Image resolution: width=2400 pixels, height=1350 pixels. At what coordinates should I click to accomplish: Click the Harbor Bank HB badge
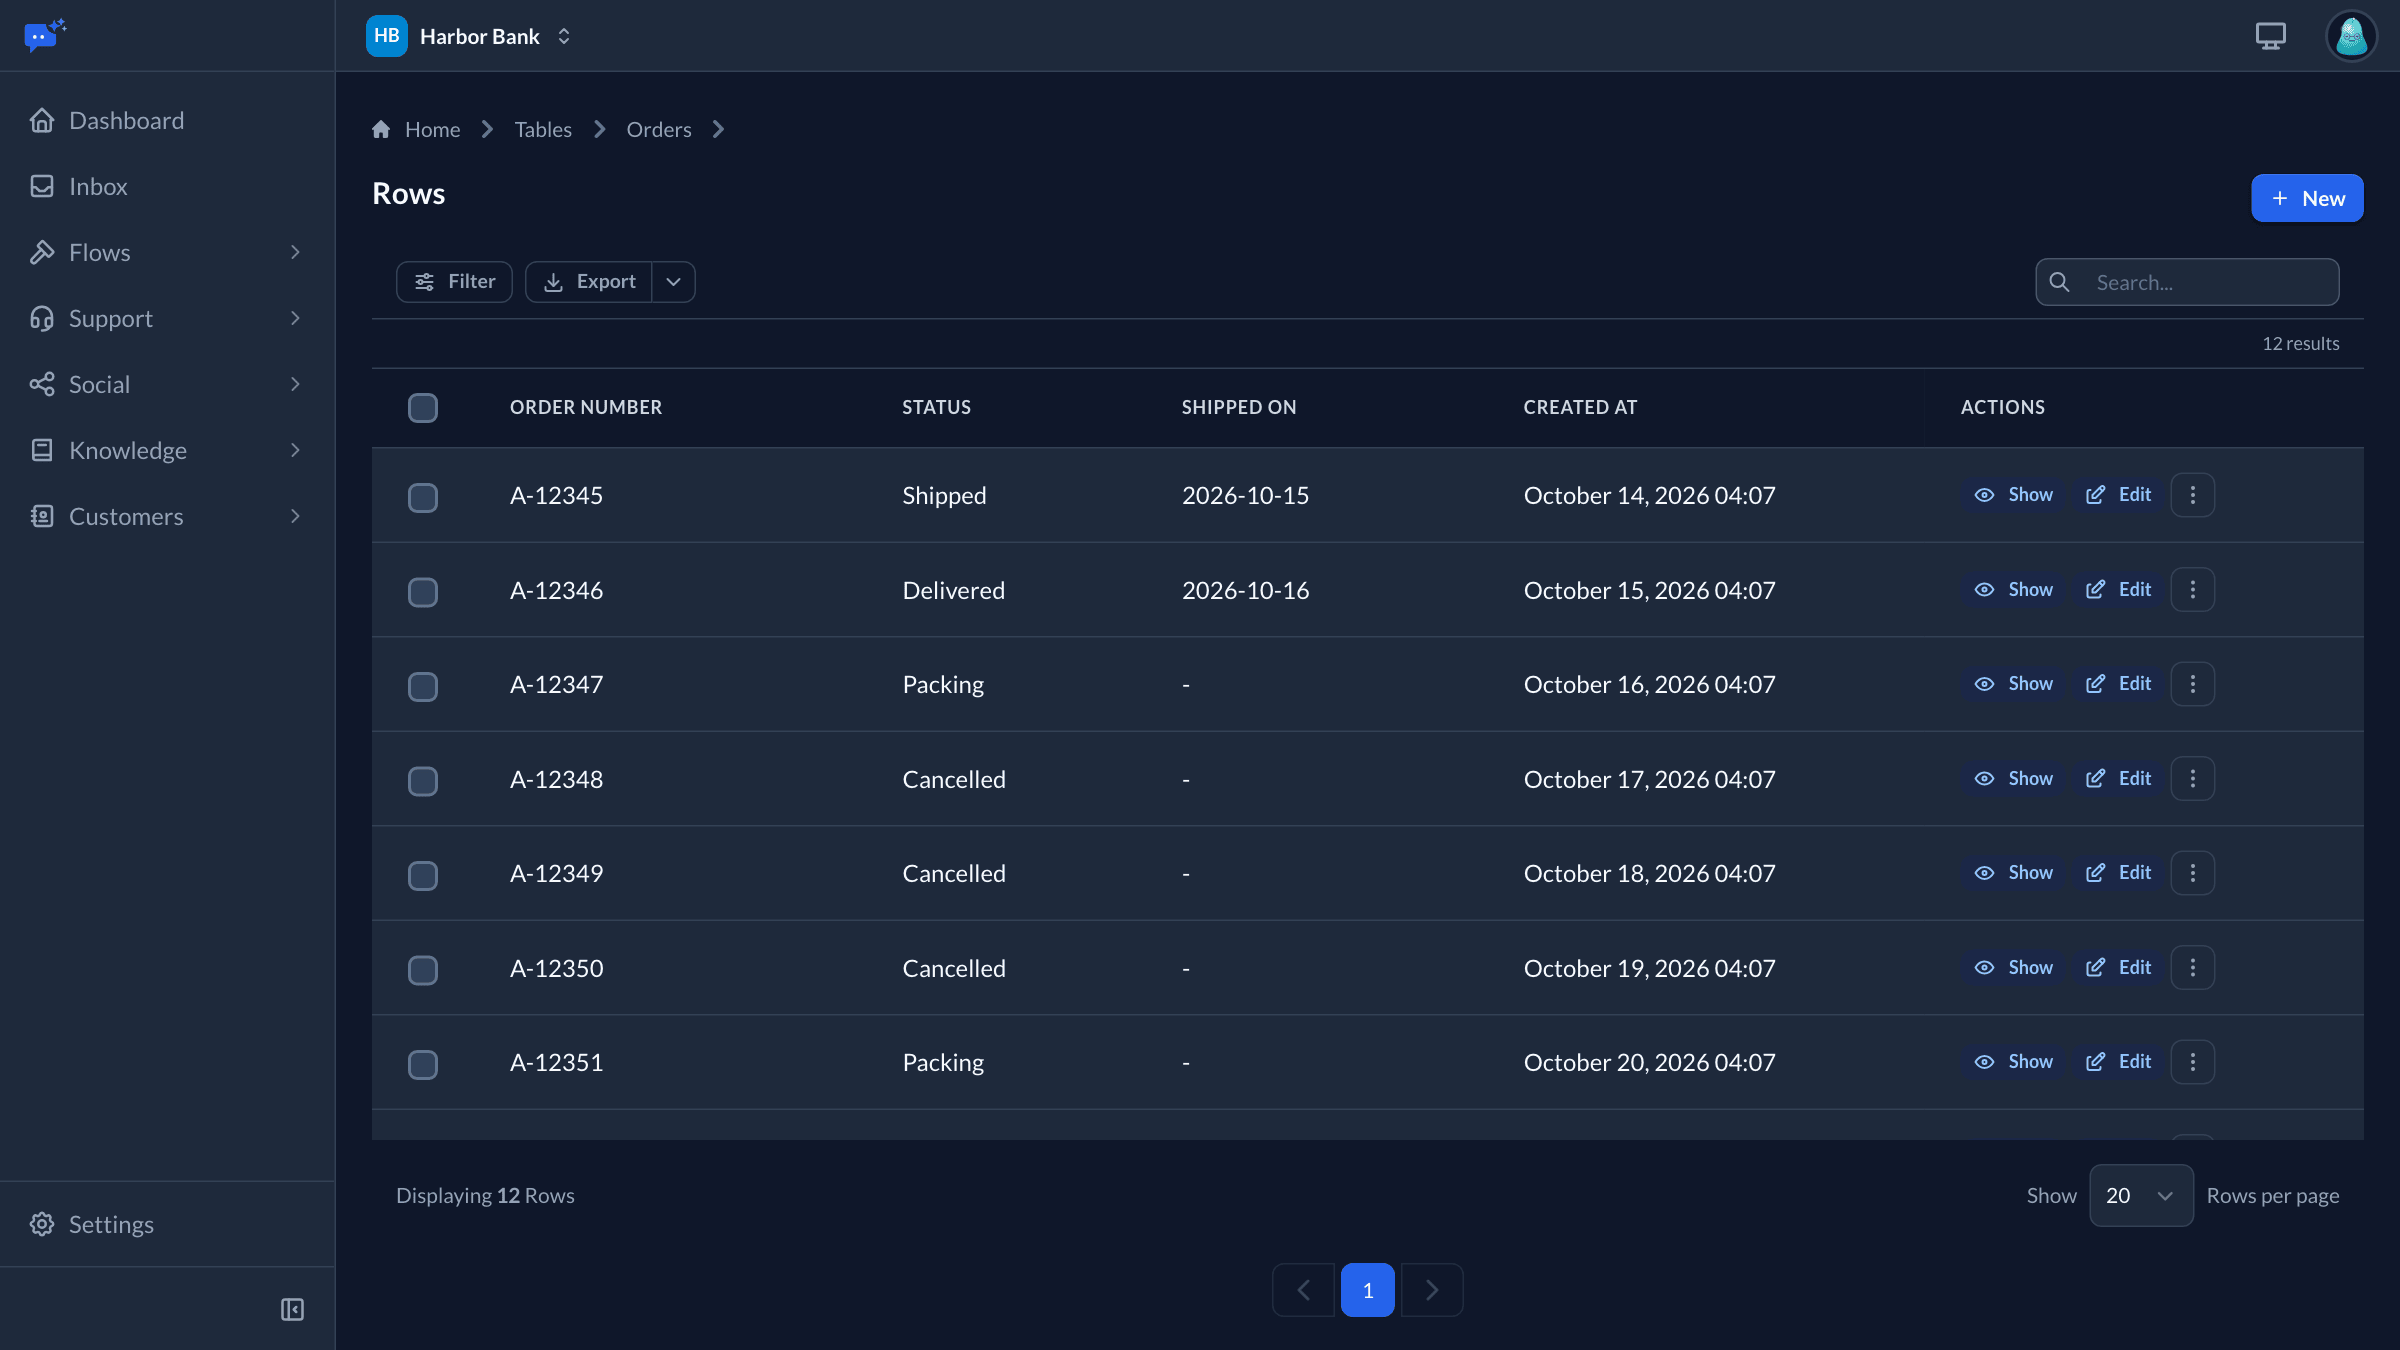coord(387,36)
